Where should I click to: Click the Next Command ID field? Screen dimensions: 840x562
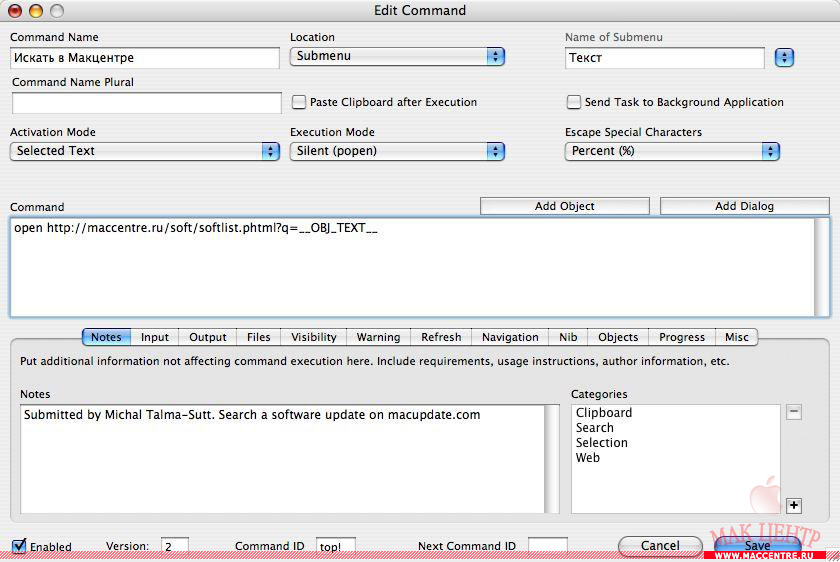click(548, 546)
